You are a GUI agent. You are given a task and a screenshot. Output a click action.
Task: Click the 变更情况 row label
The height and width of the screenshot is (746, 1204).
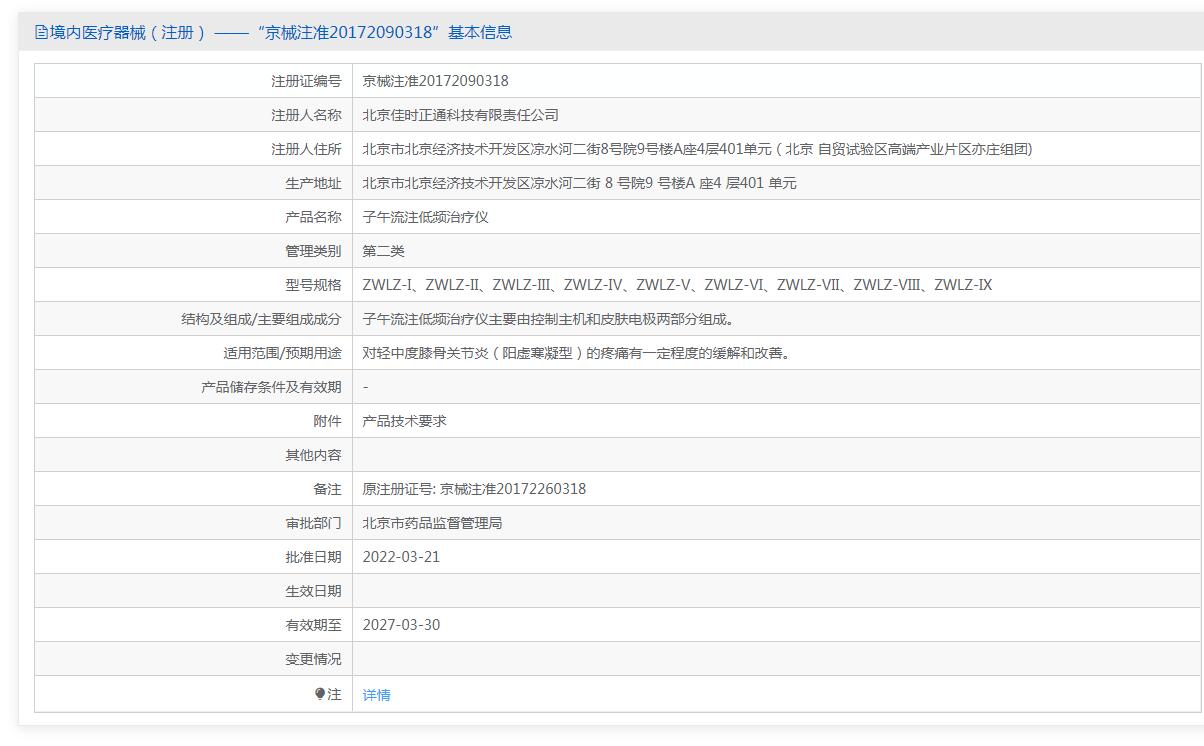pos(313,659)
